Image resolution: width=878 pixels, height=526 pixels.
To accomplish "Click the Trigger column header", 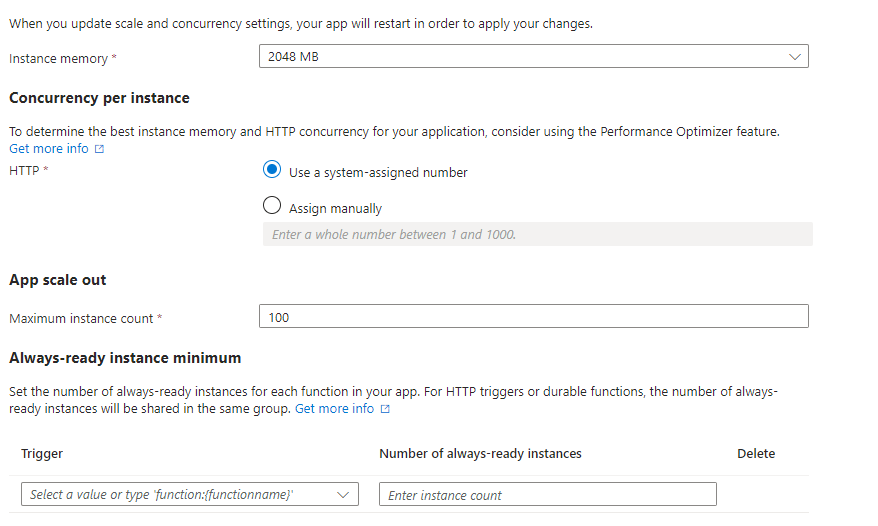I will [x=42, y=453].
